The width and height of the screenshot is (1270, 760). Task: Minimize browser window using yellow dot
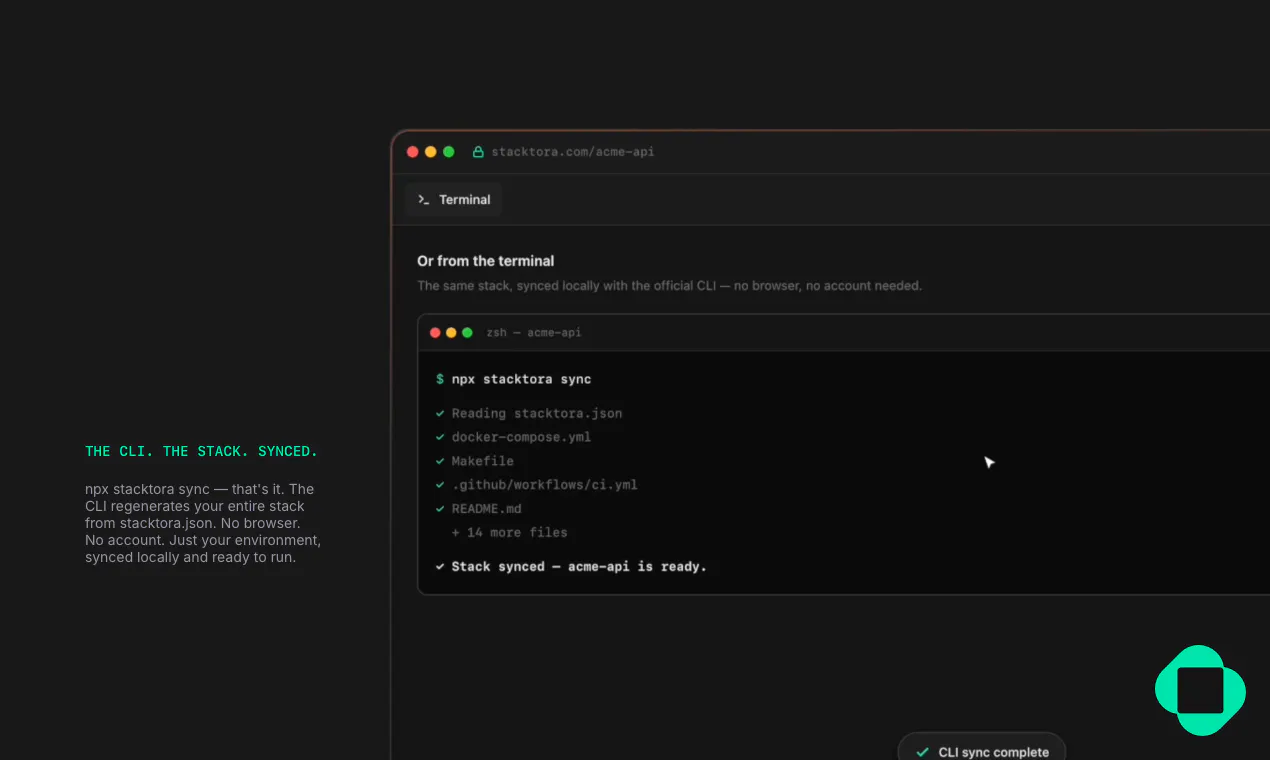pyautogui.click(x=431, y=152)
